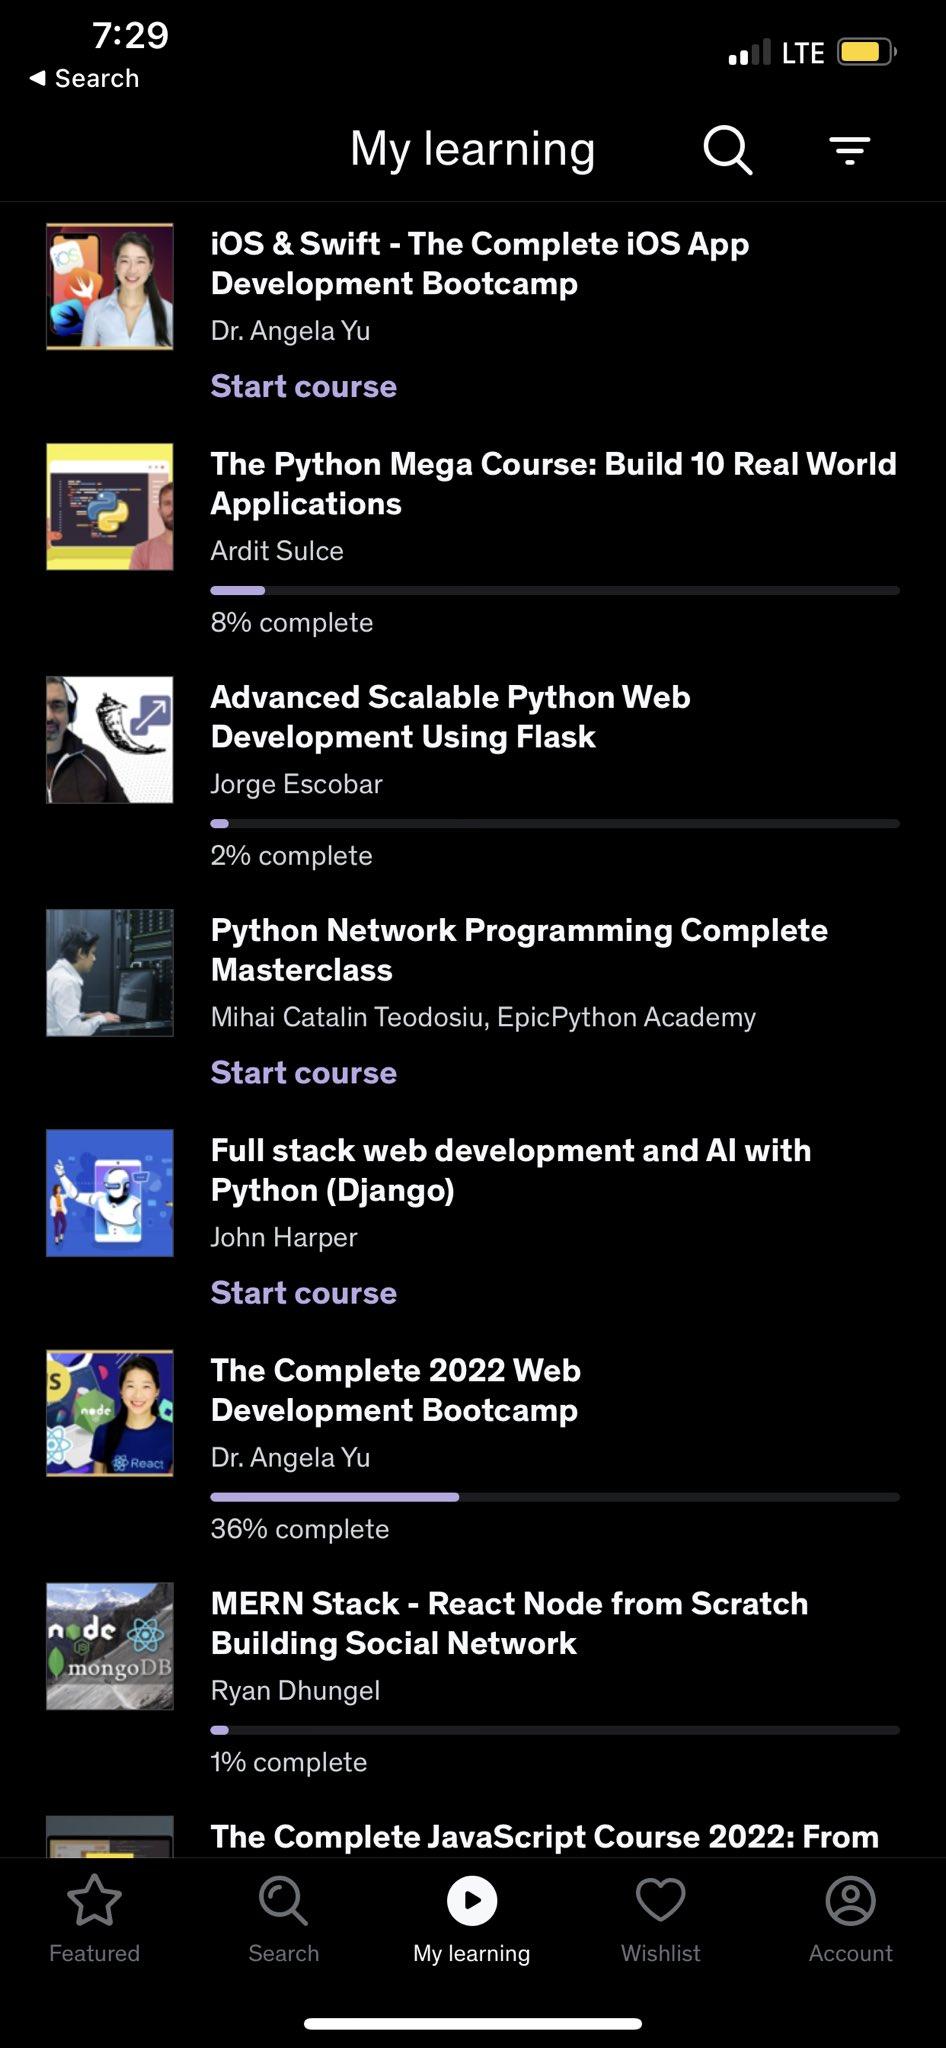Go back to Search via status bar
The width and height of the screenshot is (946, 2048).
click(x=84, y=78)
